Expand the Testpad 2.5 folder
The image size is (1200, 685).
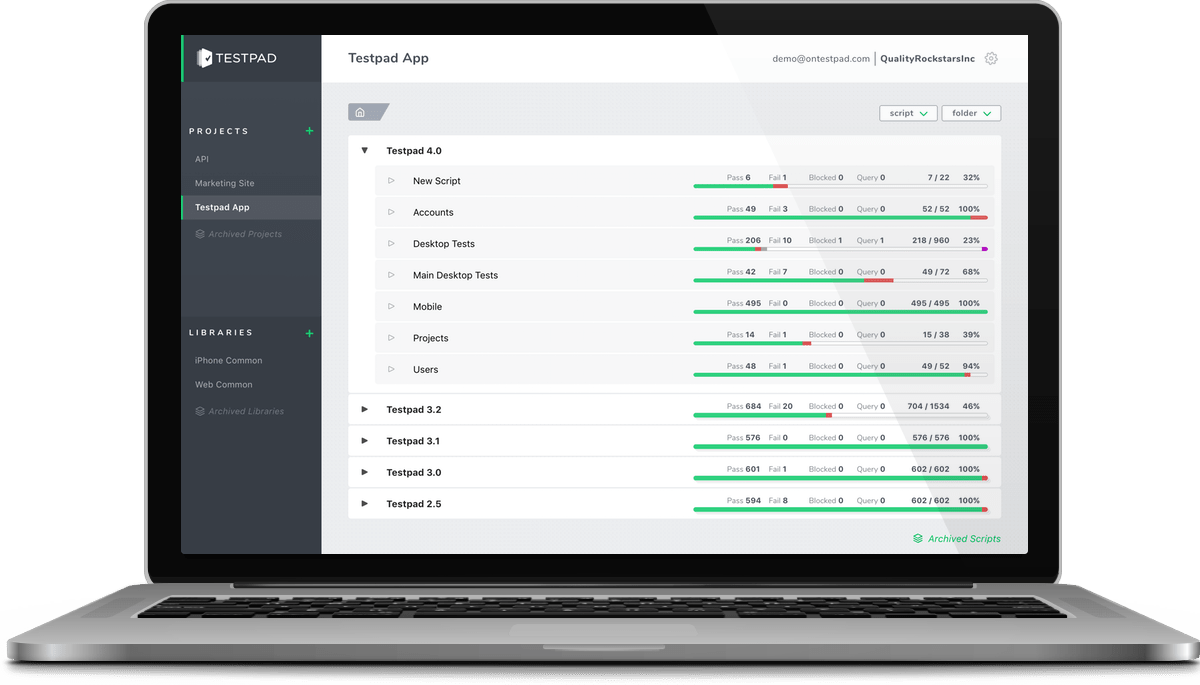point(365,503)
